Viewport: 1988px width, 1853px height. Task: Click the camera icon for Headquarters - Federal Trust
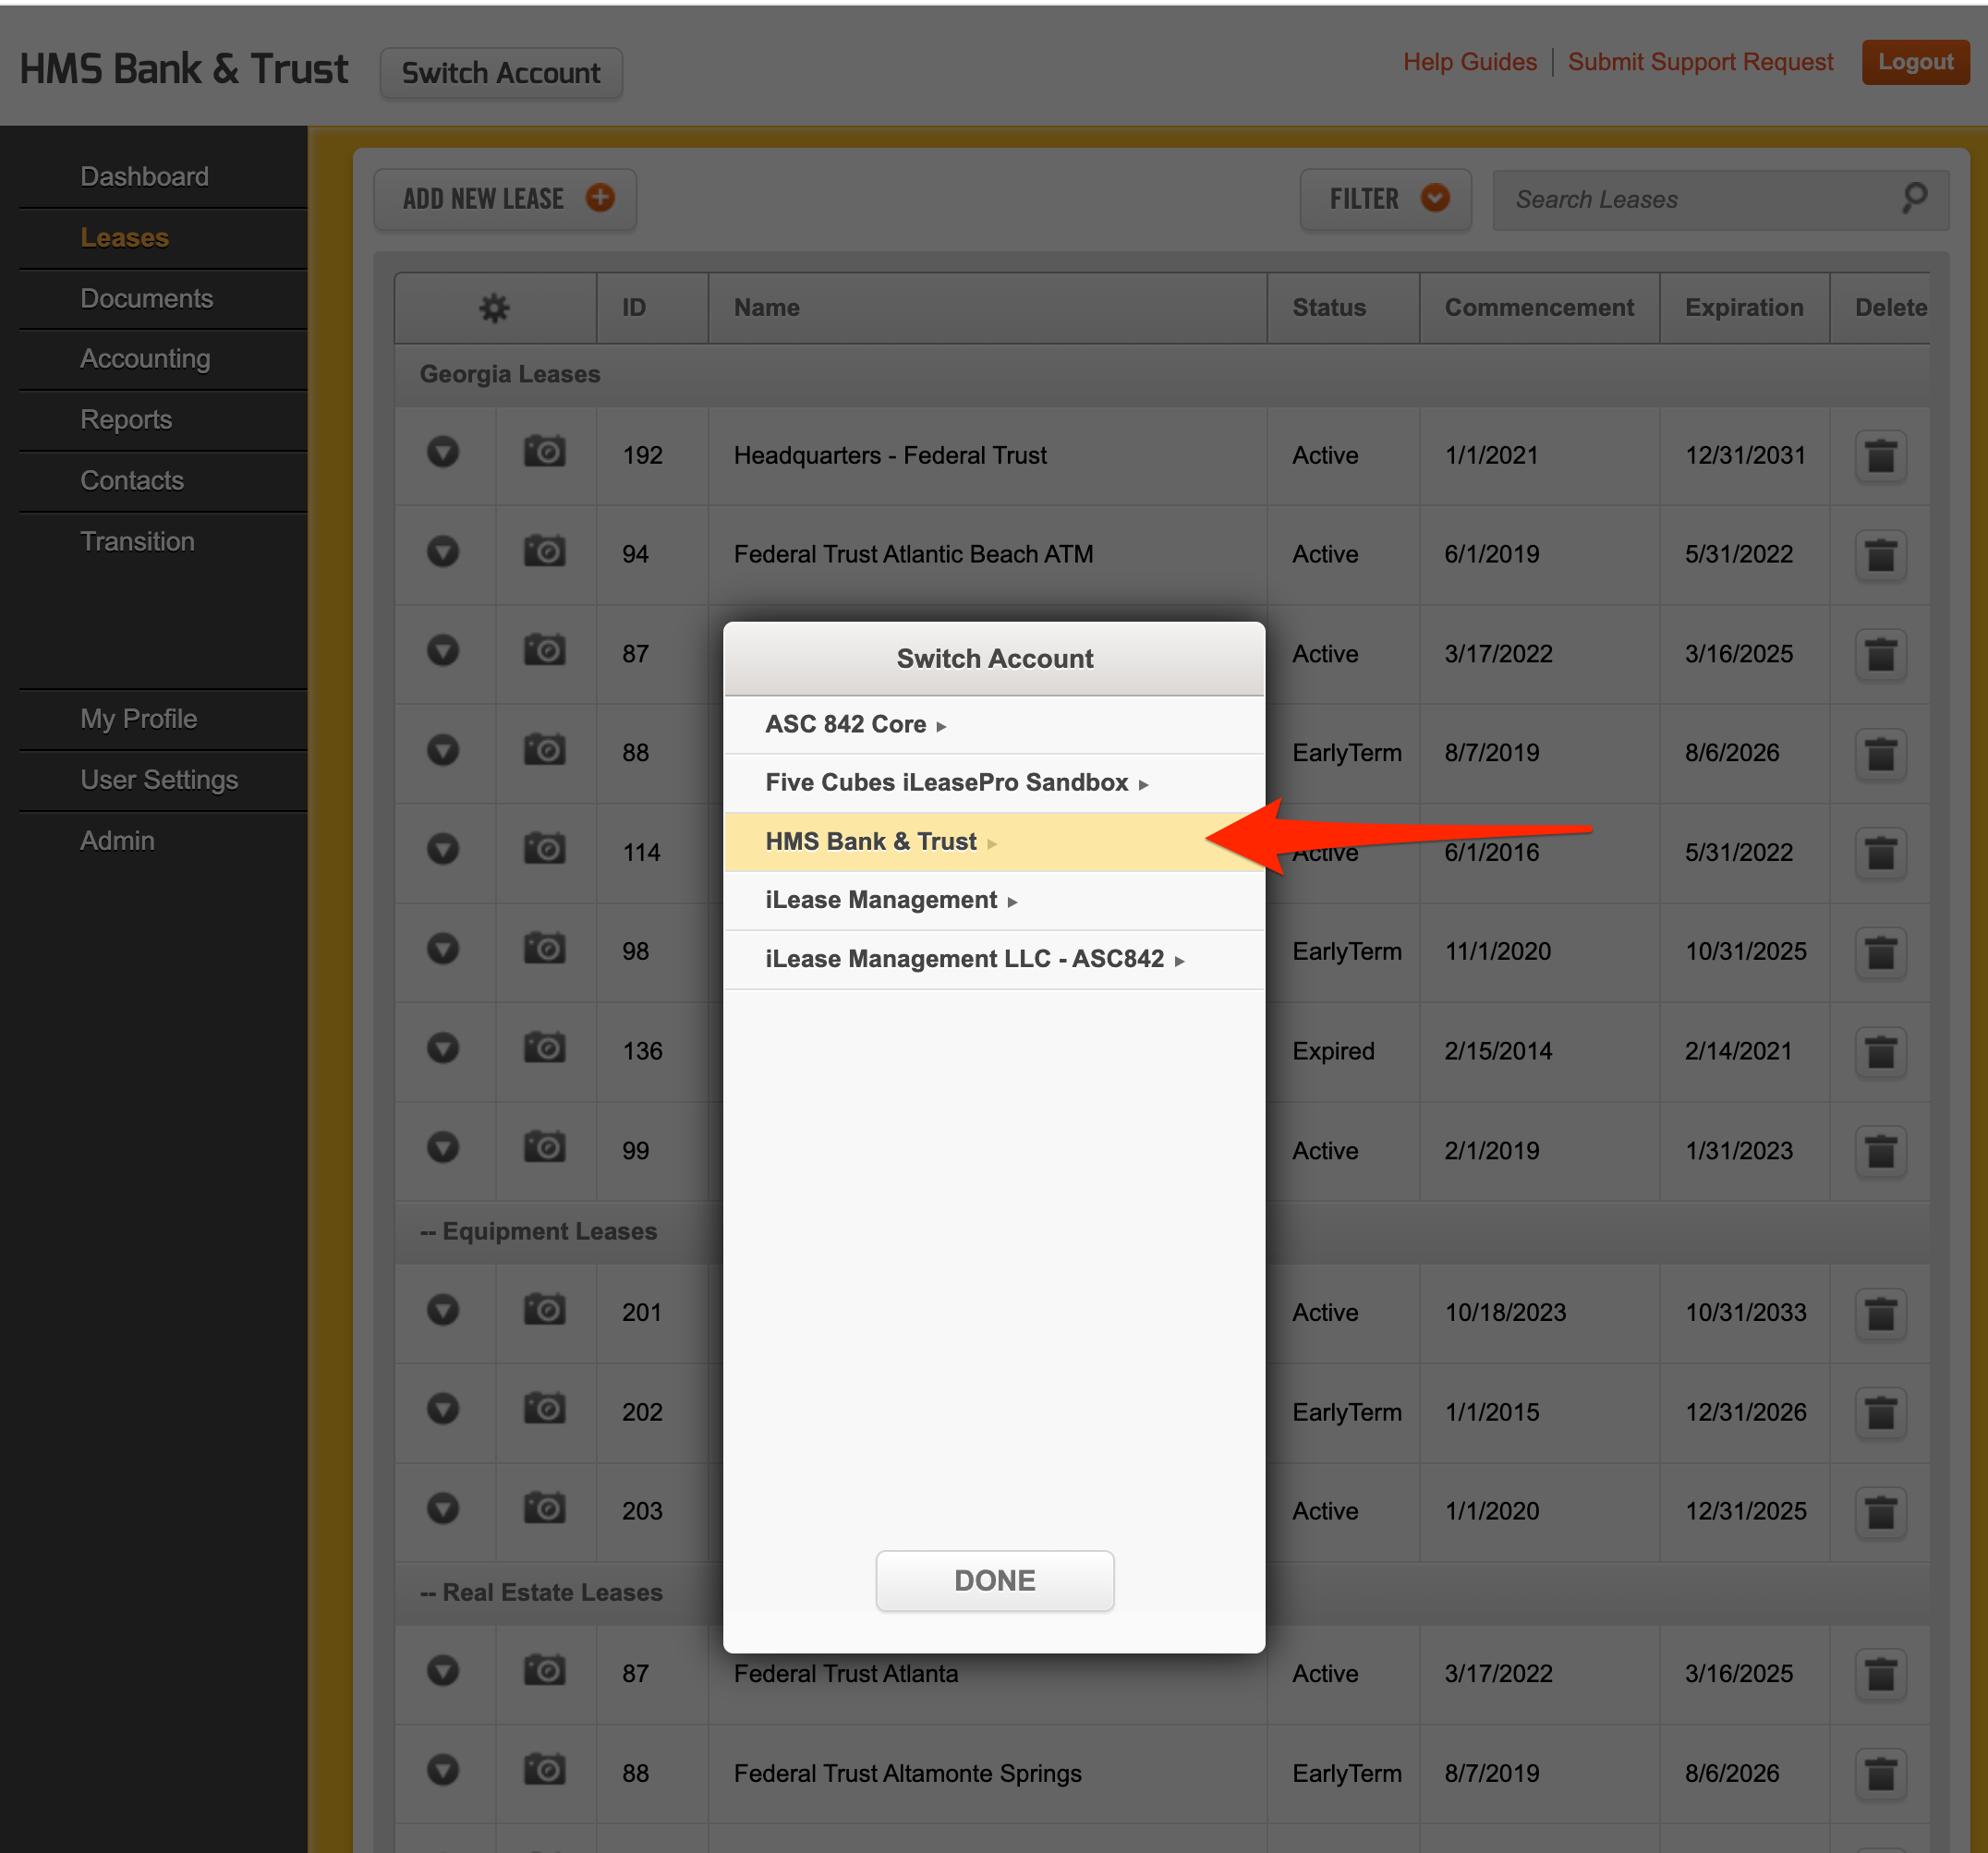coord(545,451)
